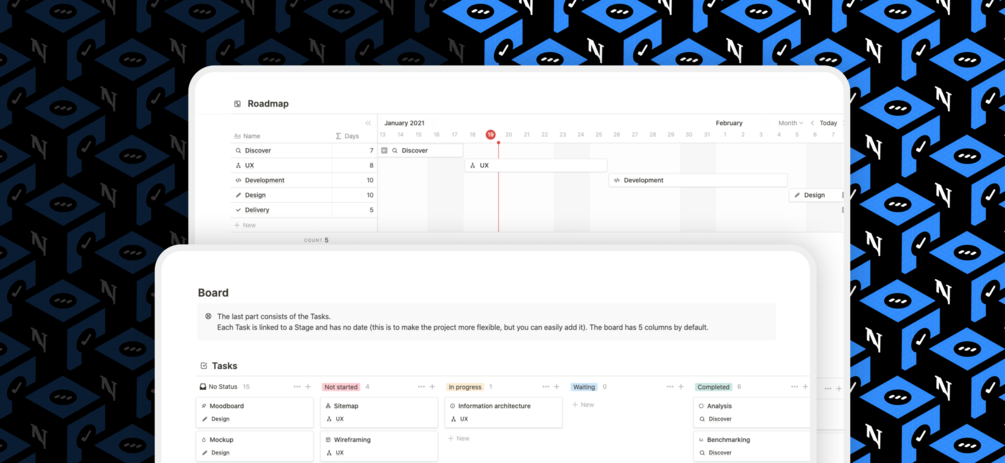Open the Sitemap task card
Screen dimensions: 1005x463
[x=379, y=412]
